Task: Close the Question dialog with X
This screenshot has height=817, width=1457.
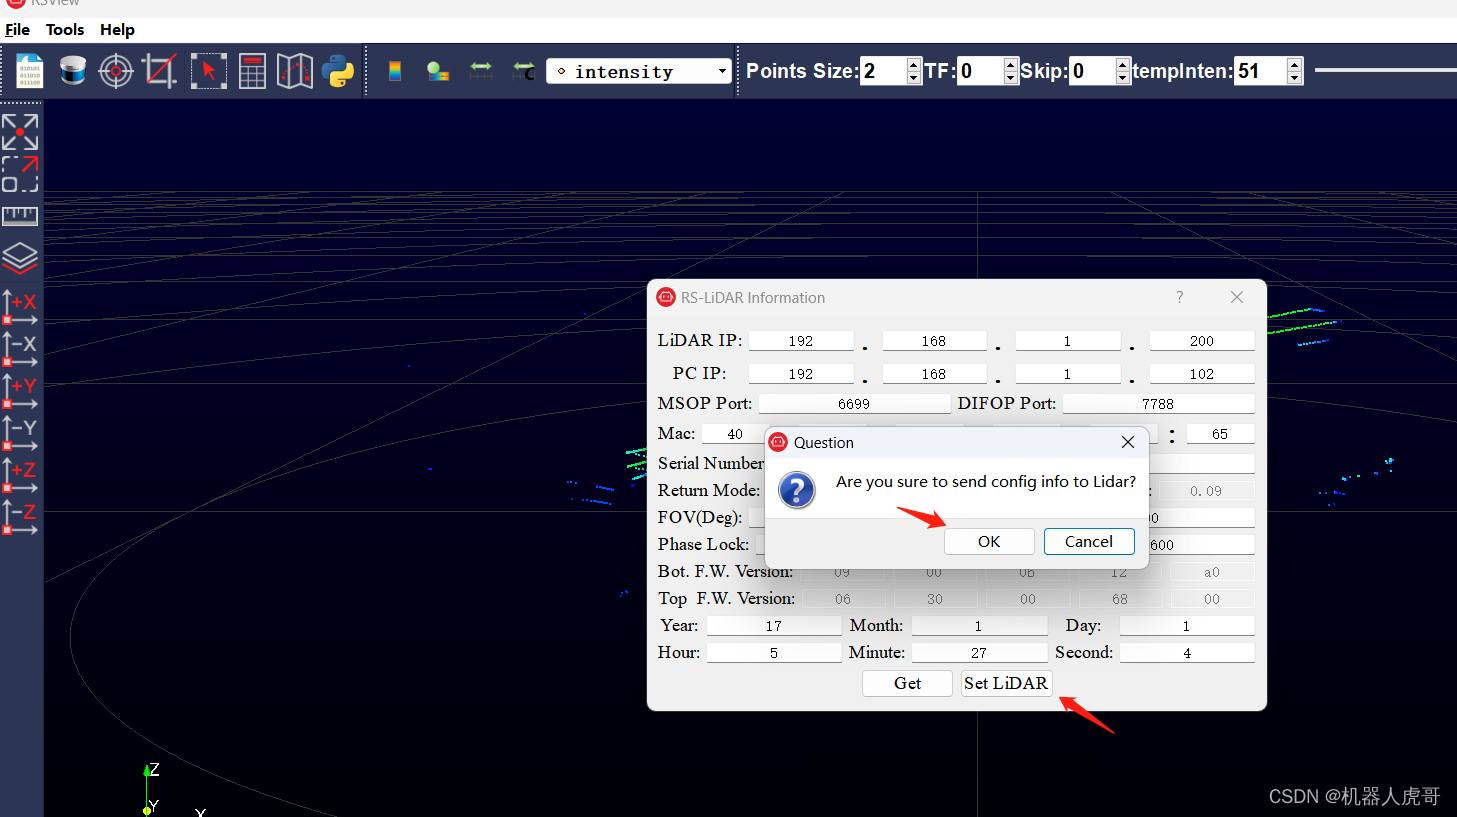Action: coord(1128,442)
